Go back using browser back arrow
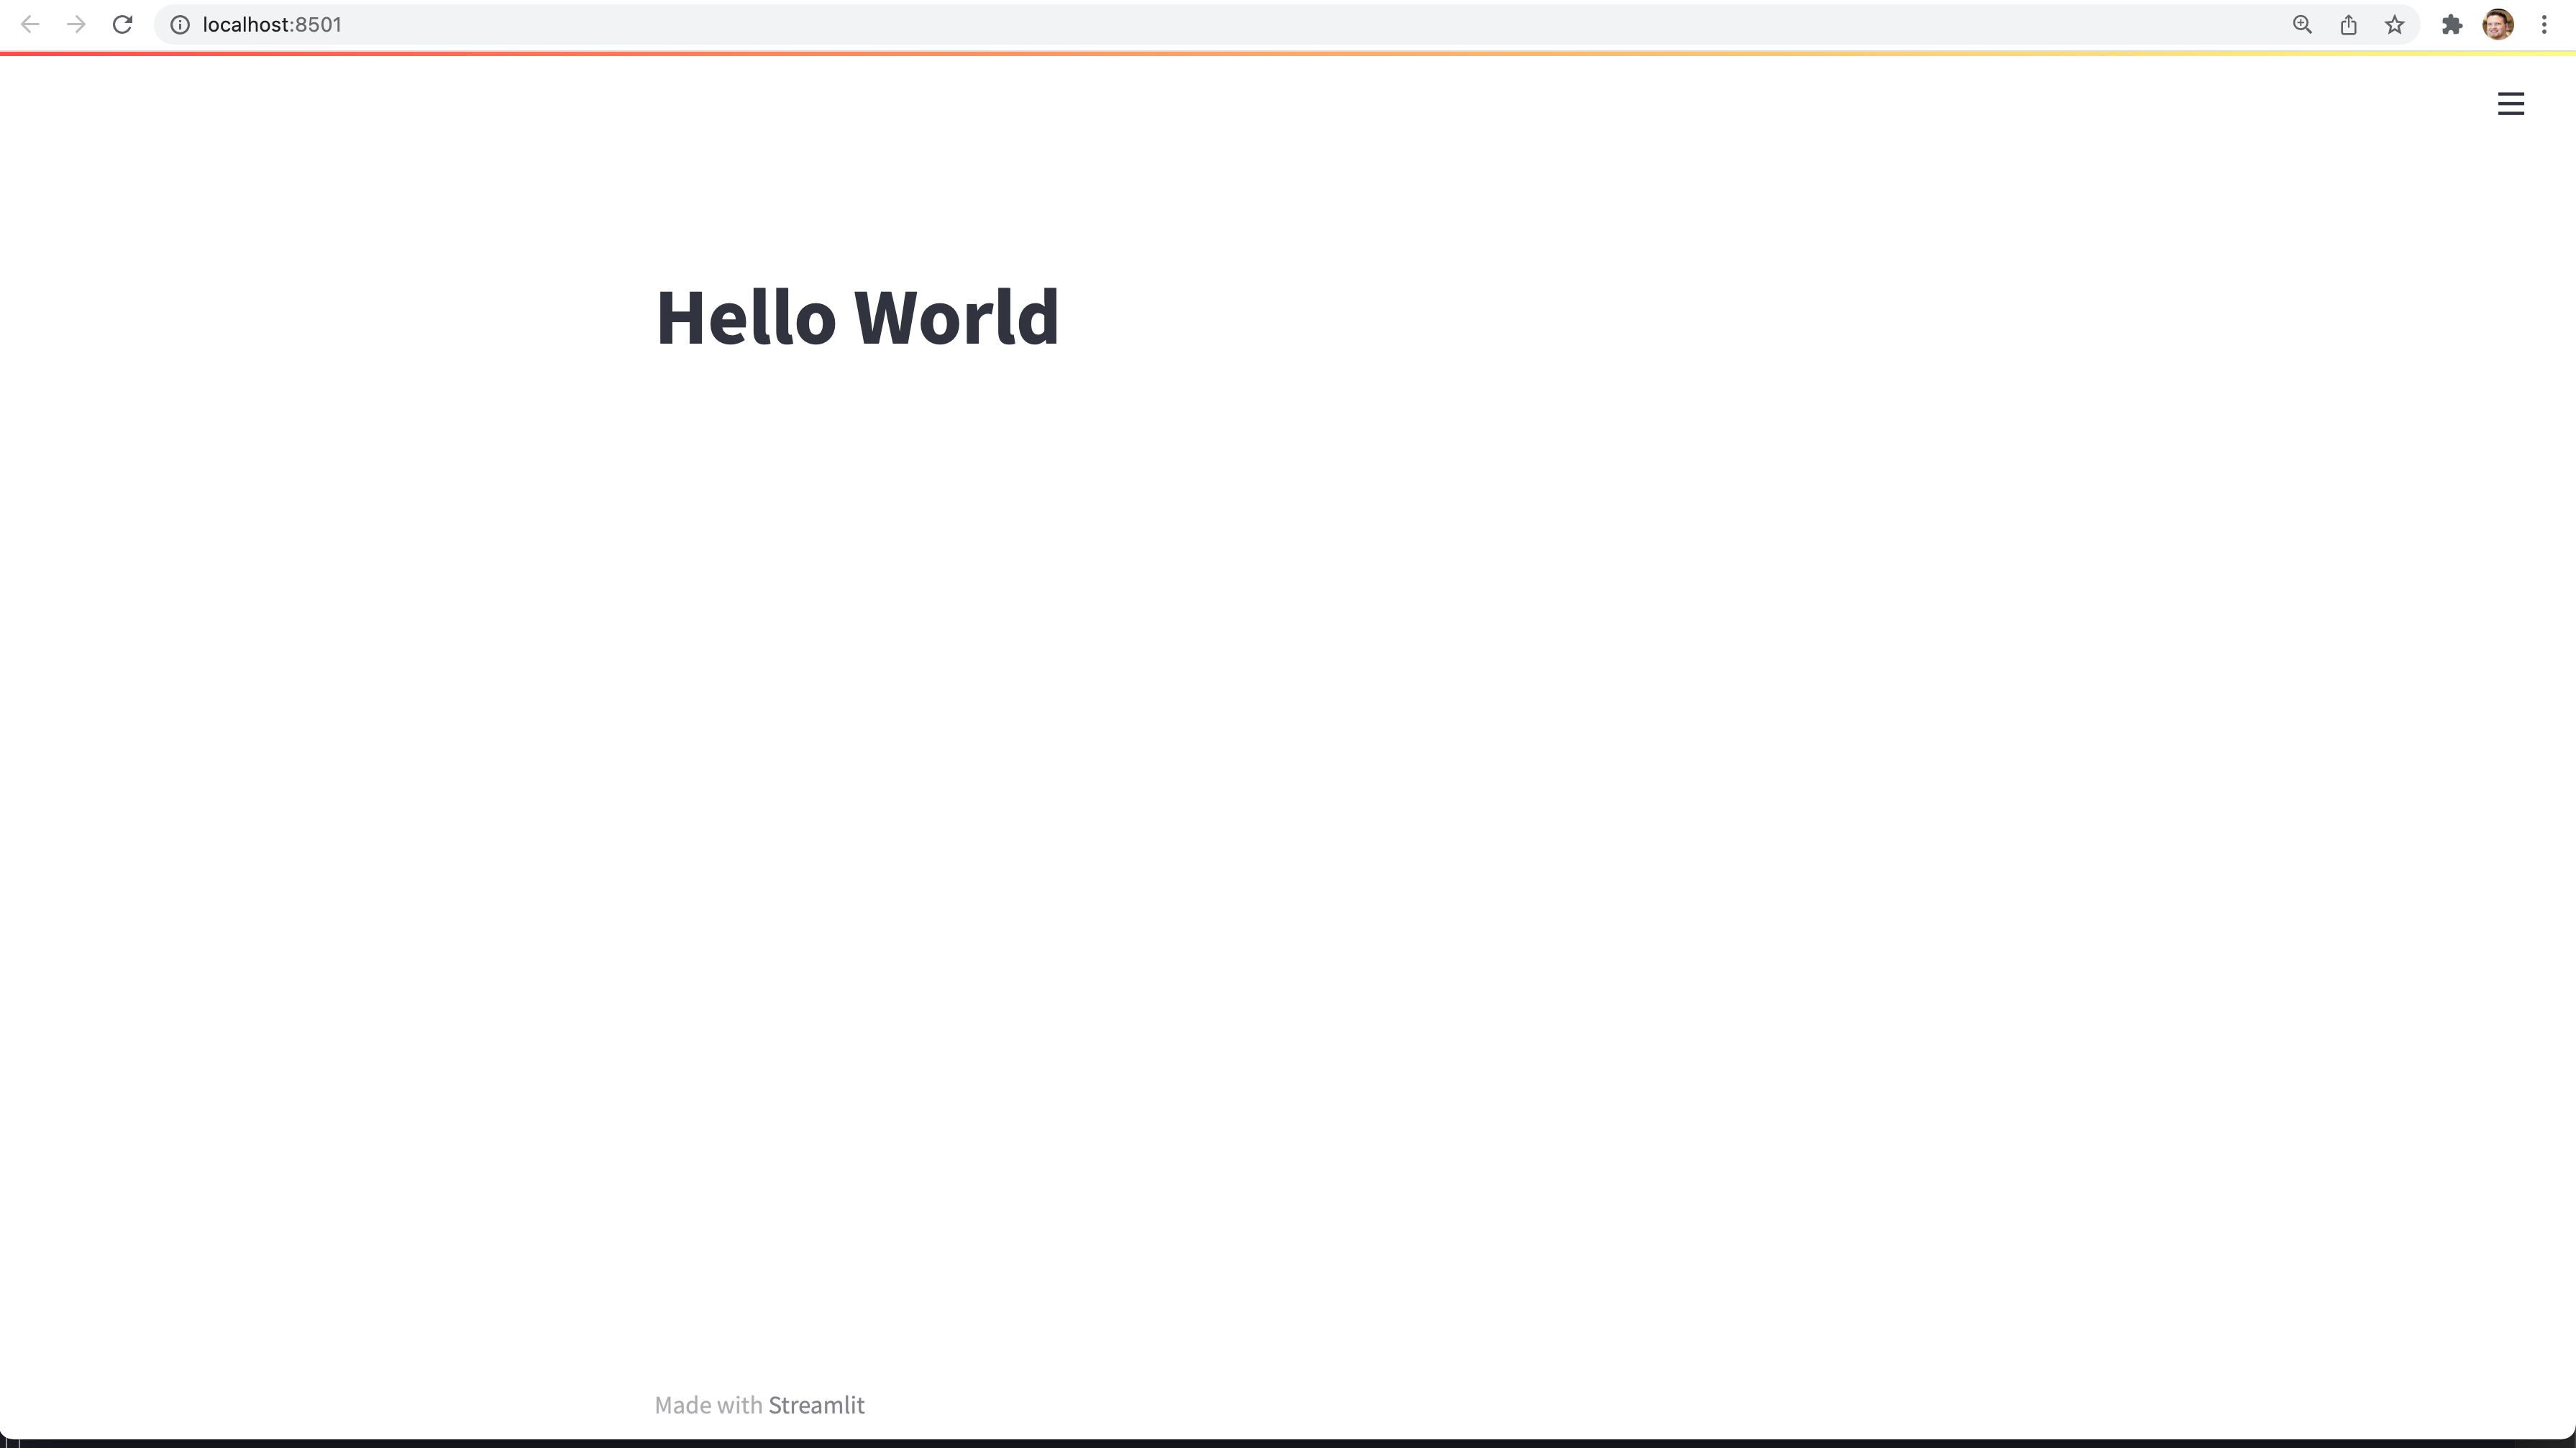The height and width of the screenshot is (1448, 2576). pyautogui.click(x=30, y=24)
